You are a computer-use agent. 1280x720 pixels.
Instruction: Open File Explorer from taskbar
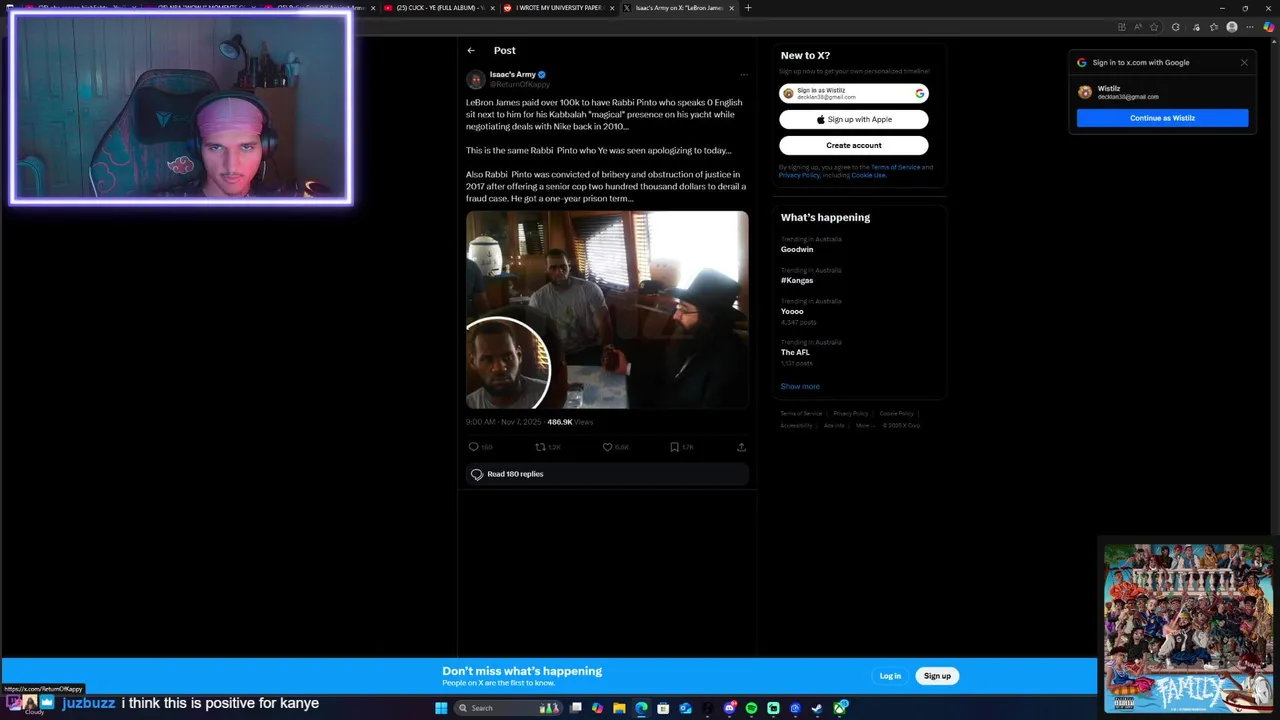pyautogui.click(x=619, y=708)
